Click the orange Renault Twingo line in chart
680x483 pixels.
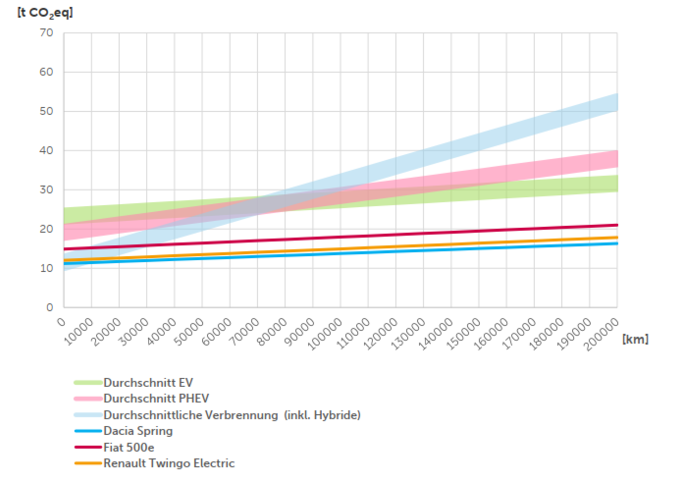pos(340,249)
